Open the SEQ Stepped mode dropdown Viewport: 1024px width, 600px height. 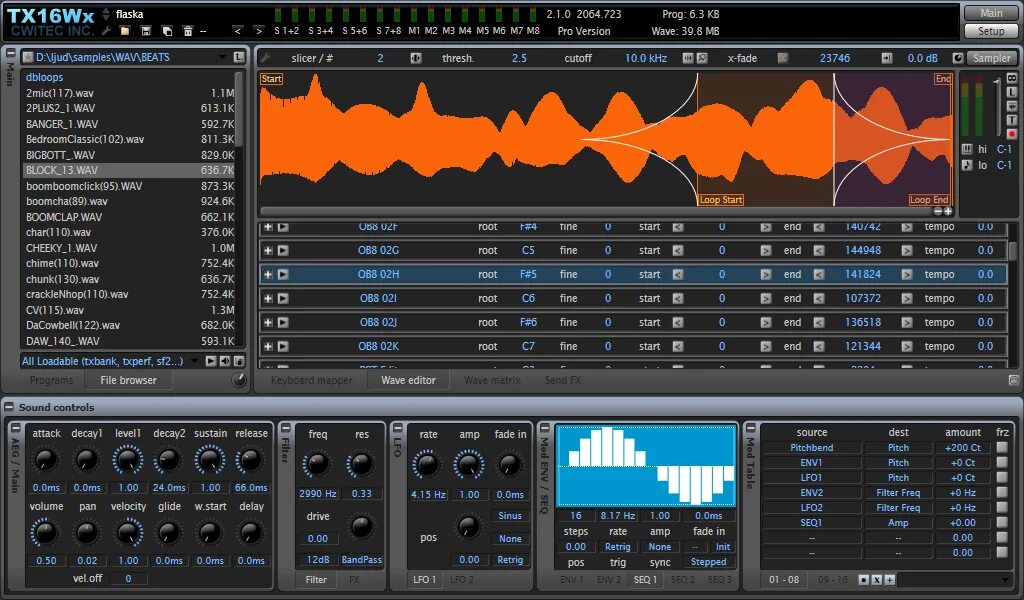click(x=708, y=562)
